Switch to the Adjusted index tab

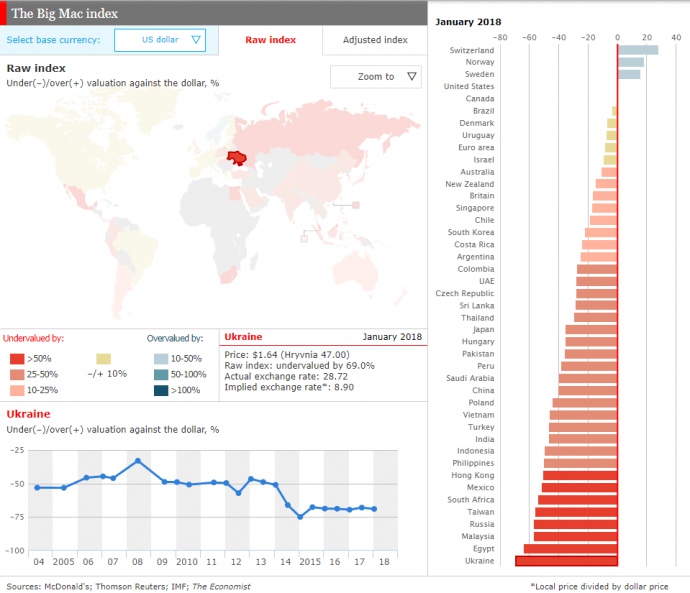point(375,40)
